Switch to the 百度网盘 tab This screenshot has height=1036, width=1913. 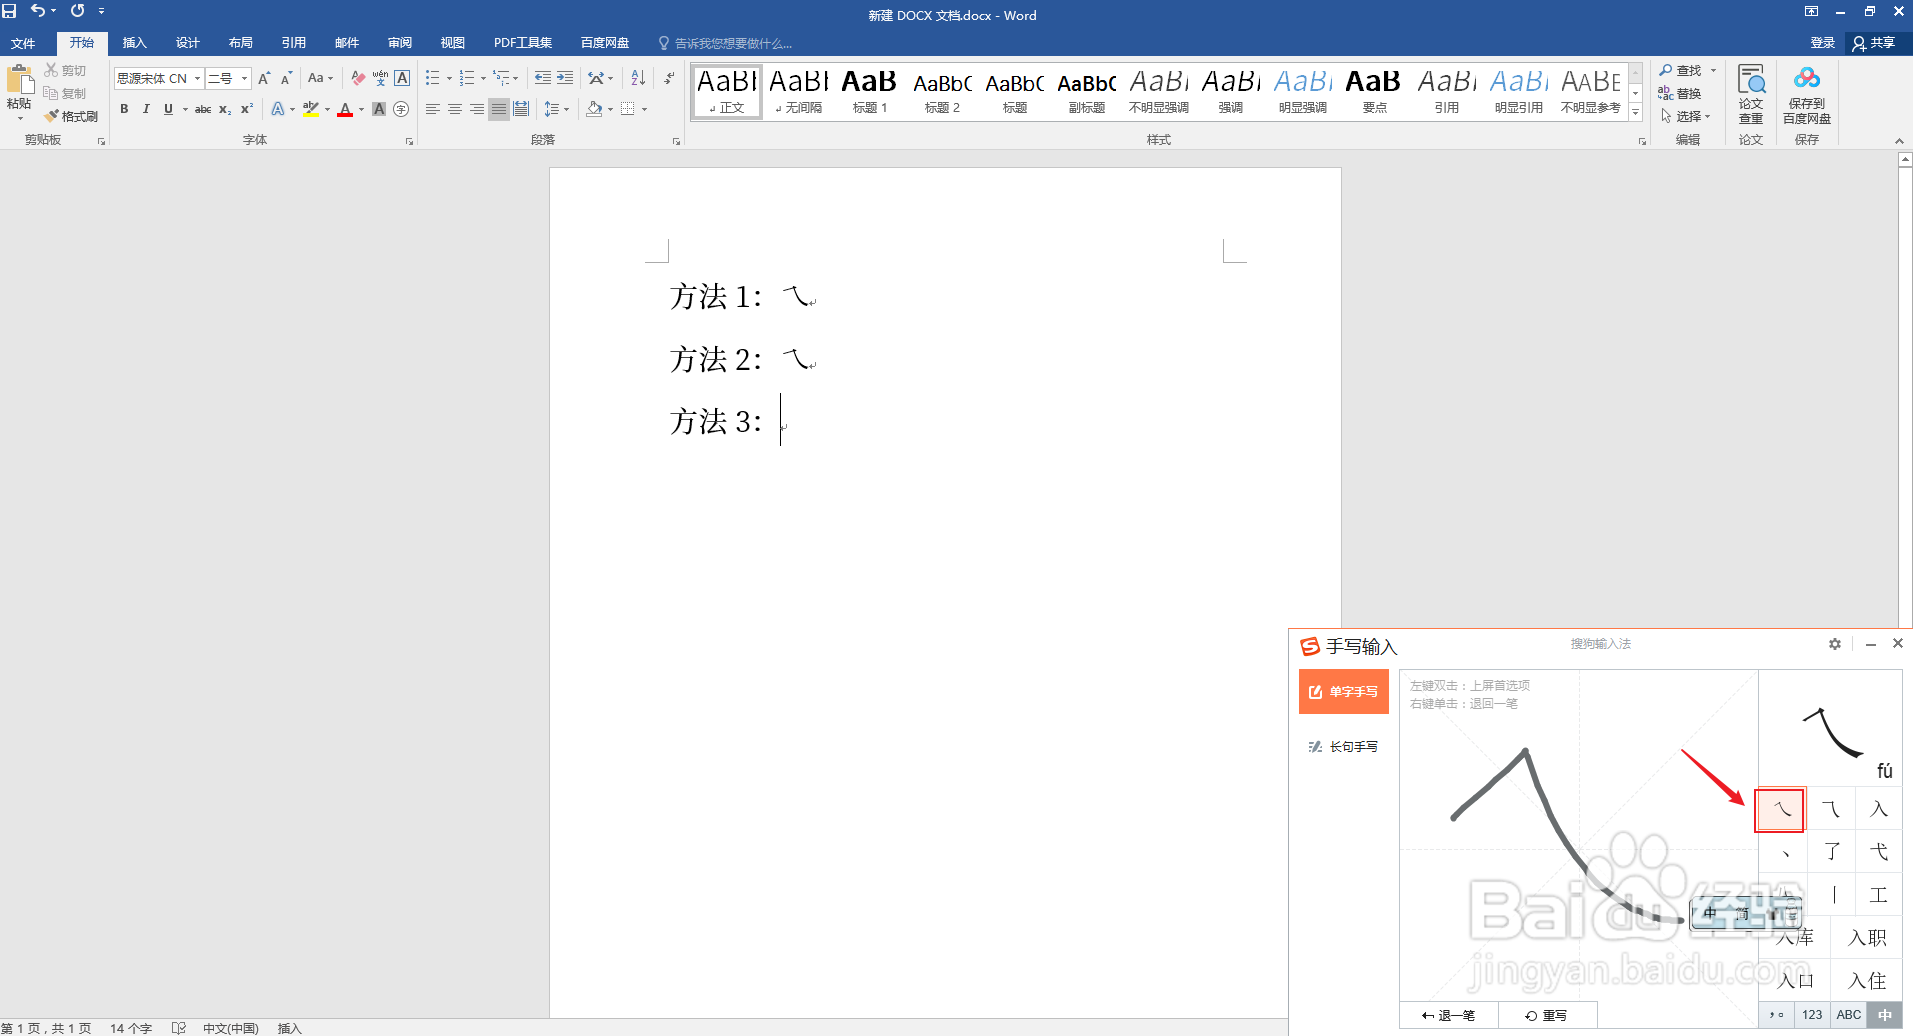[605, 43]
